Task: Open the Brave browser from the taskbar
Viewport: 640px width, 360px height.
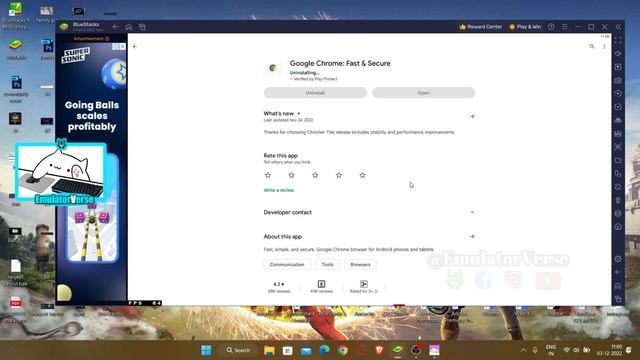Action: (379, 350)
